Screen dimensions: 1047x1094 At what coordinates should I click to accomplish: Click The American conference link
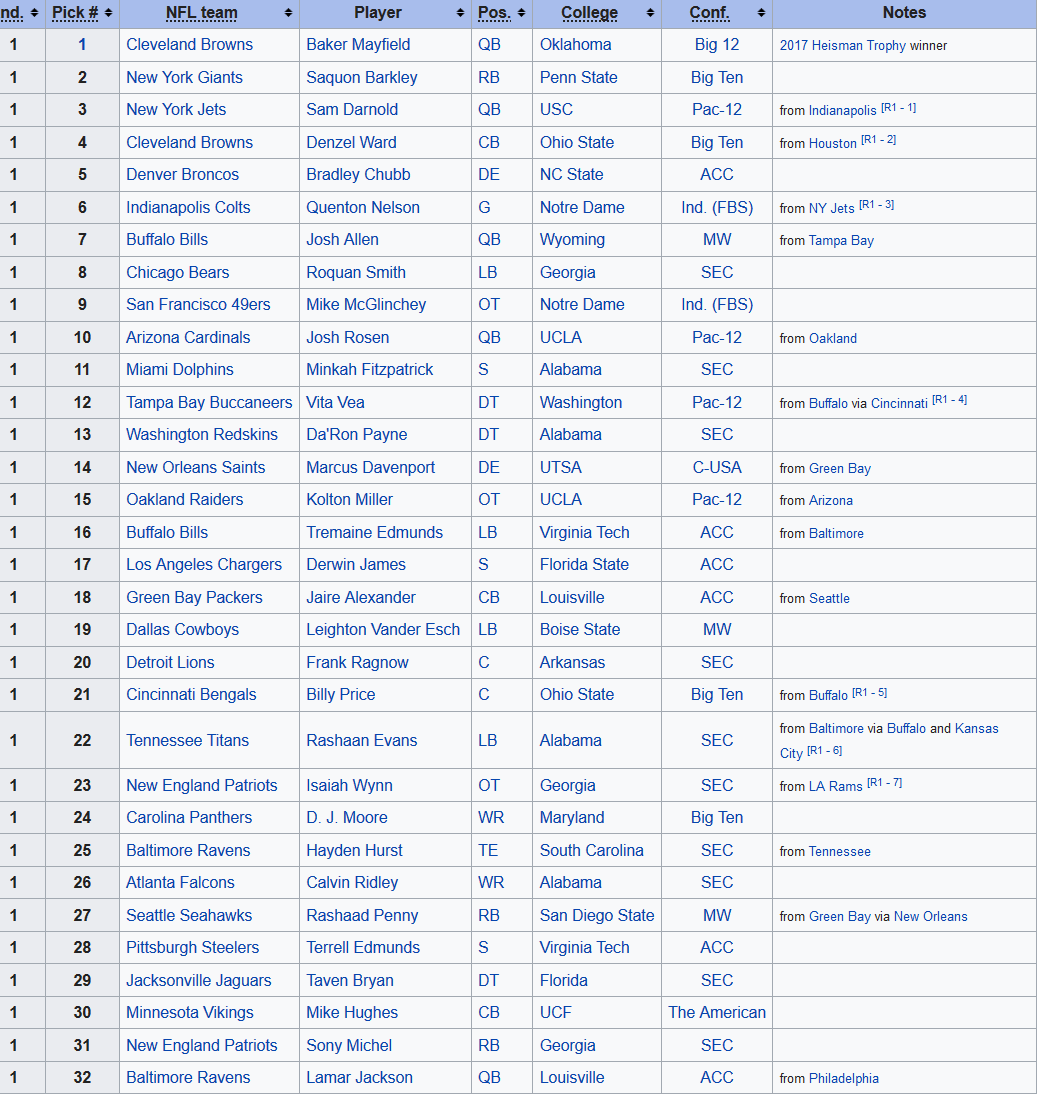pyautogui.click(x=717, y=1012)
